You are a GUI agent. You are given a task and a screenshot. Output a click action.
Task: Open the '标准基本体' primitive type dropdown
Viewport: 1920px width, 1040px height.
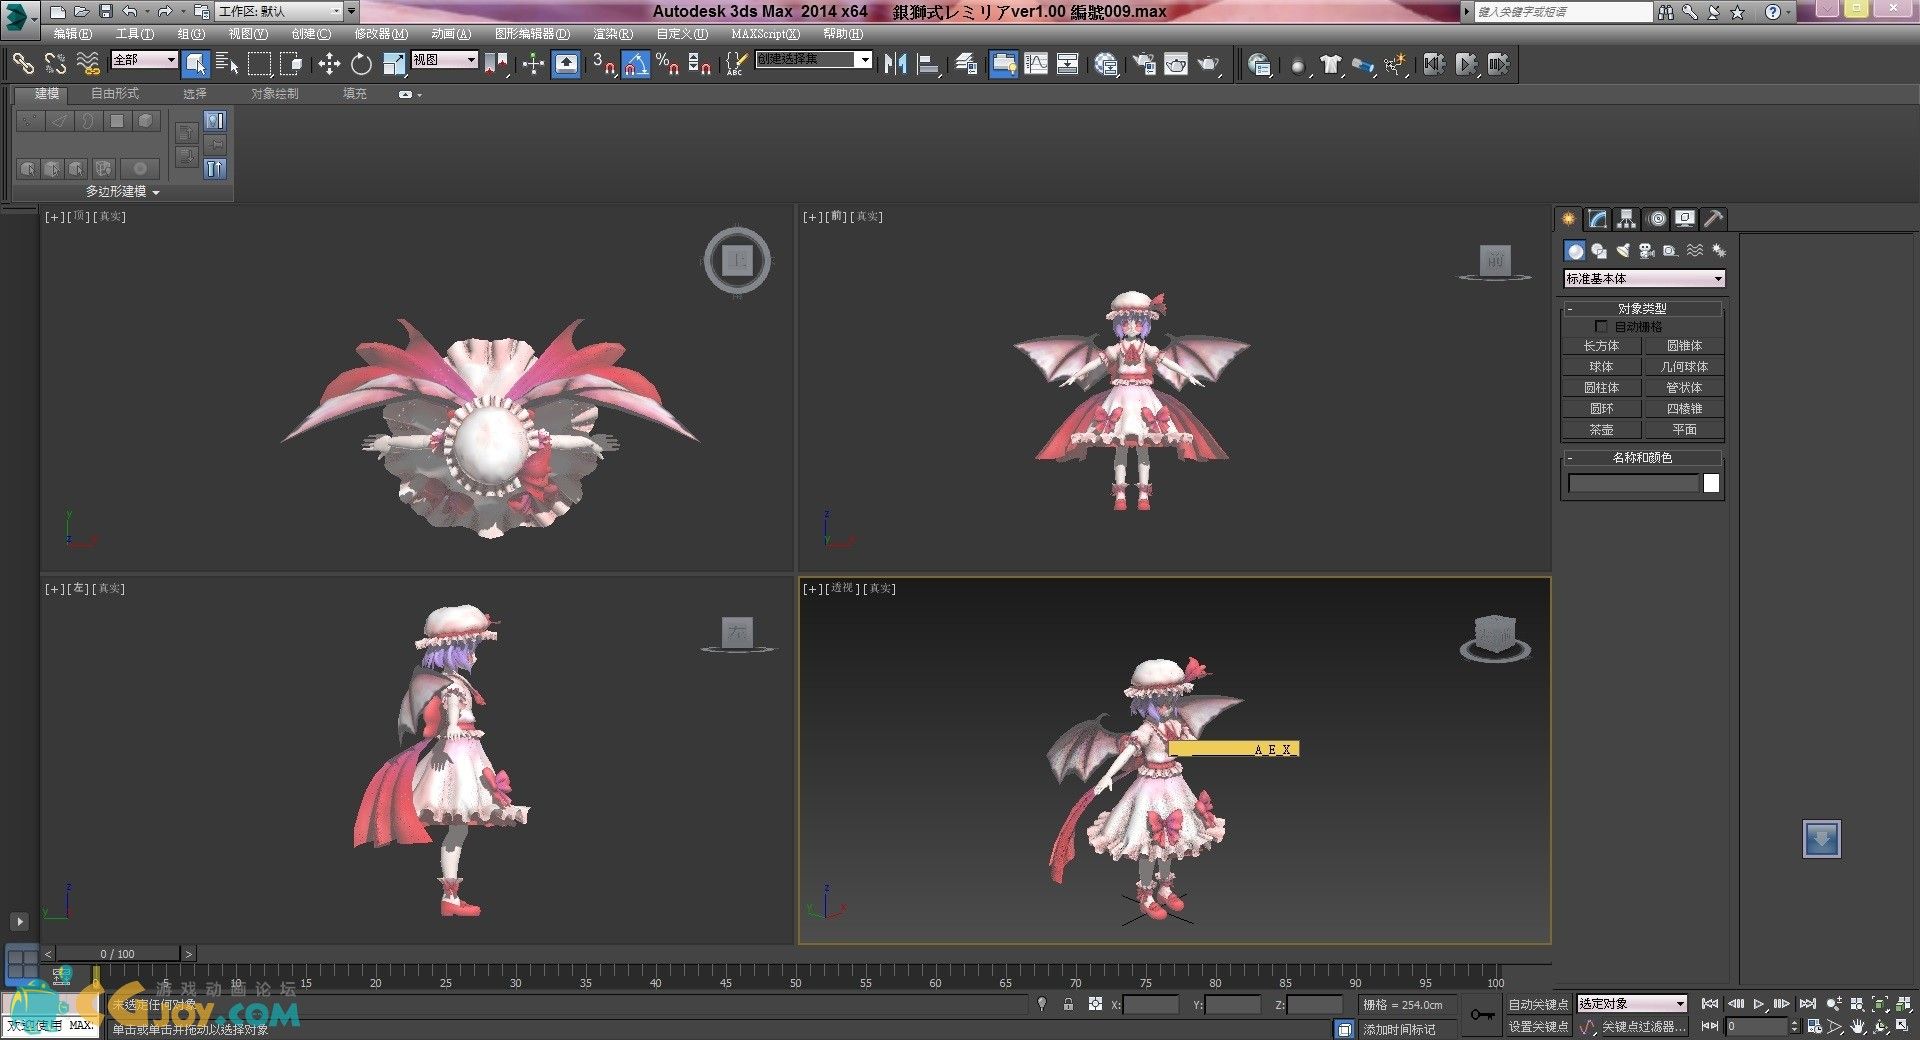pyautogui.click(x=1644, y=279)
